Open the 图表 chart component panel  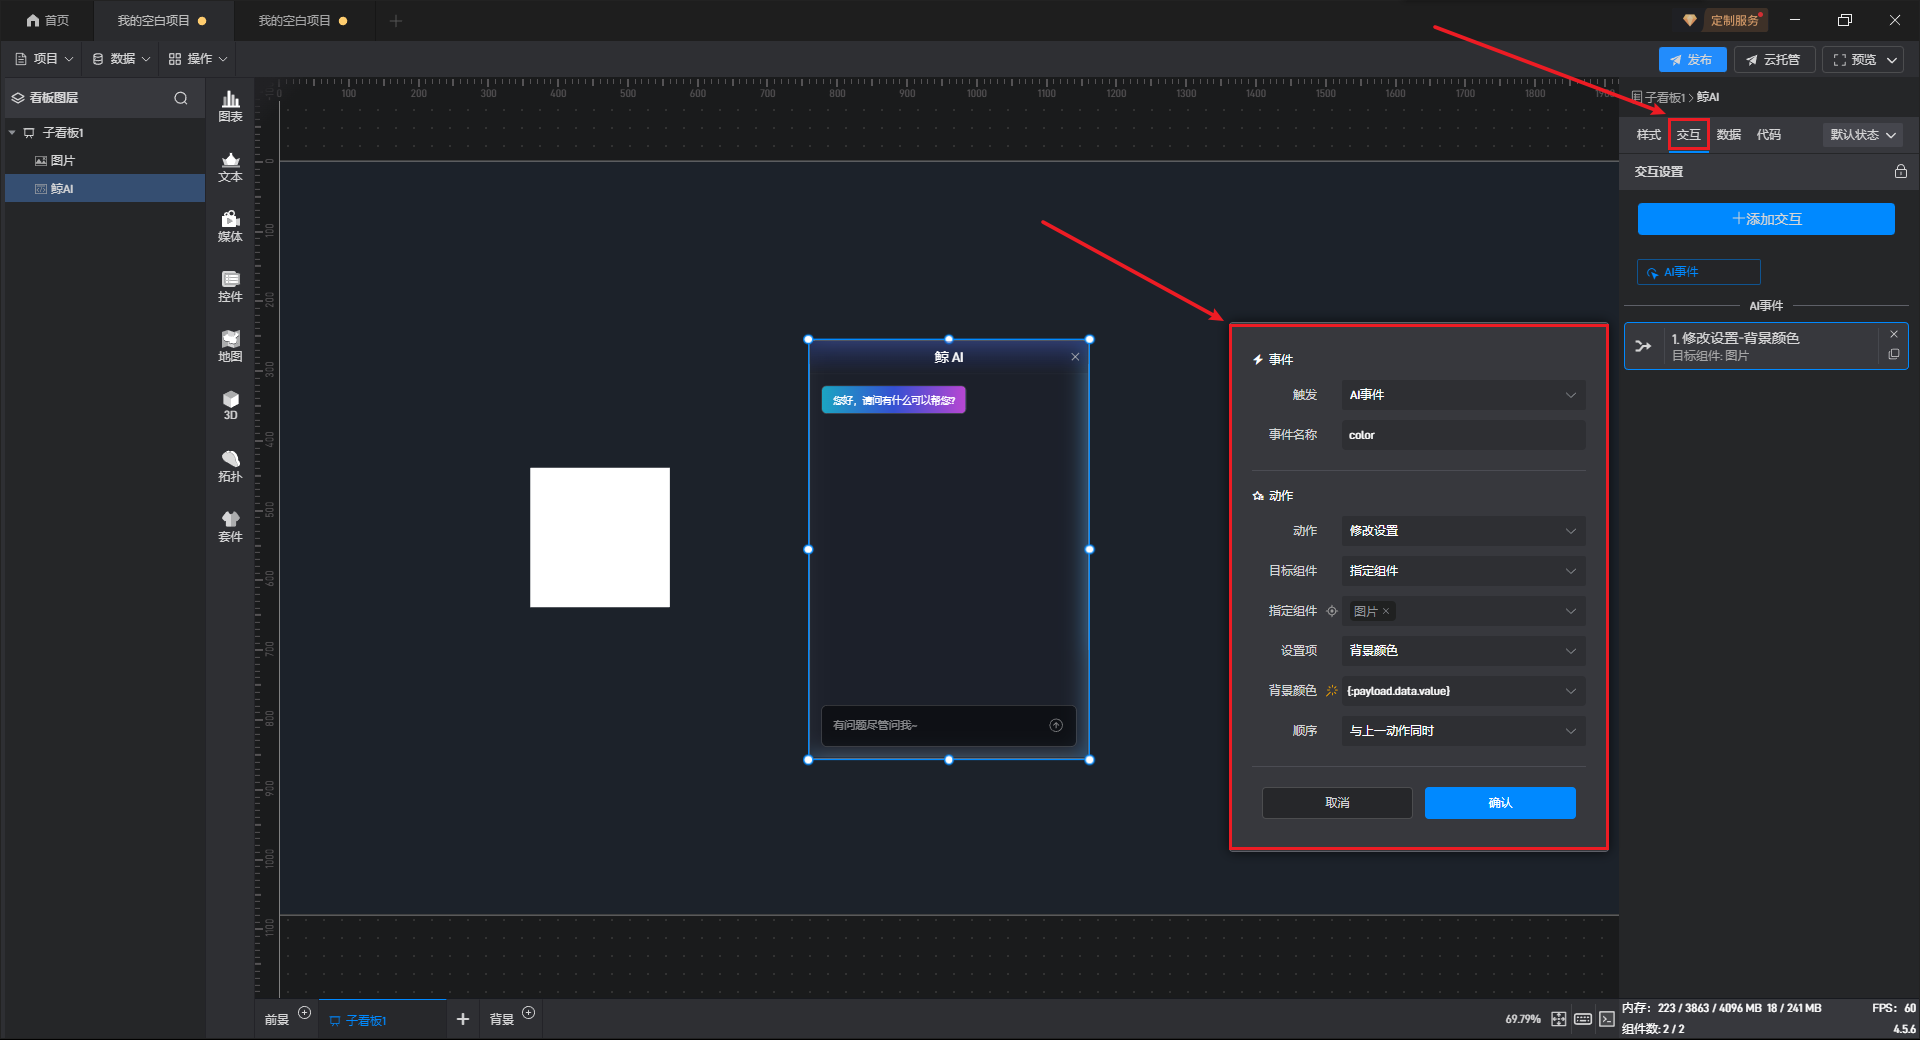point(230,106)
